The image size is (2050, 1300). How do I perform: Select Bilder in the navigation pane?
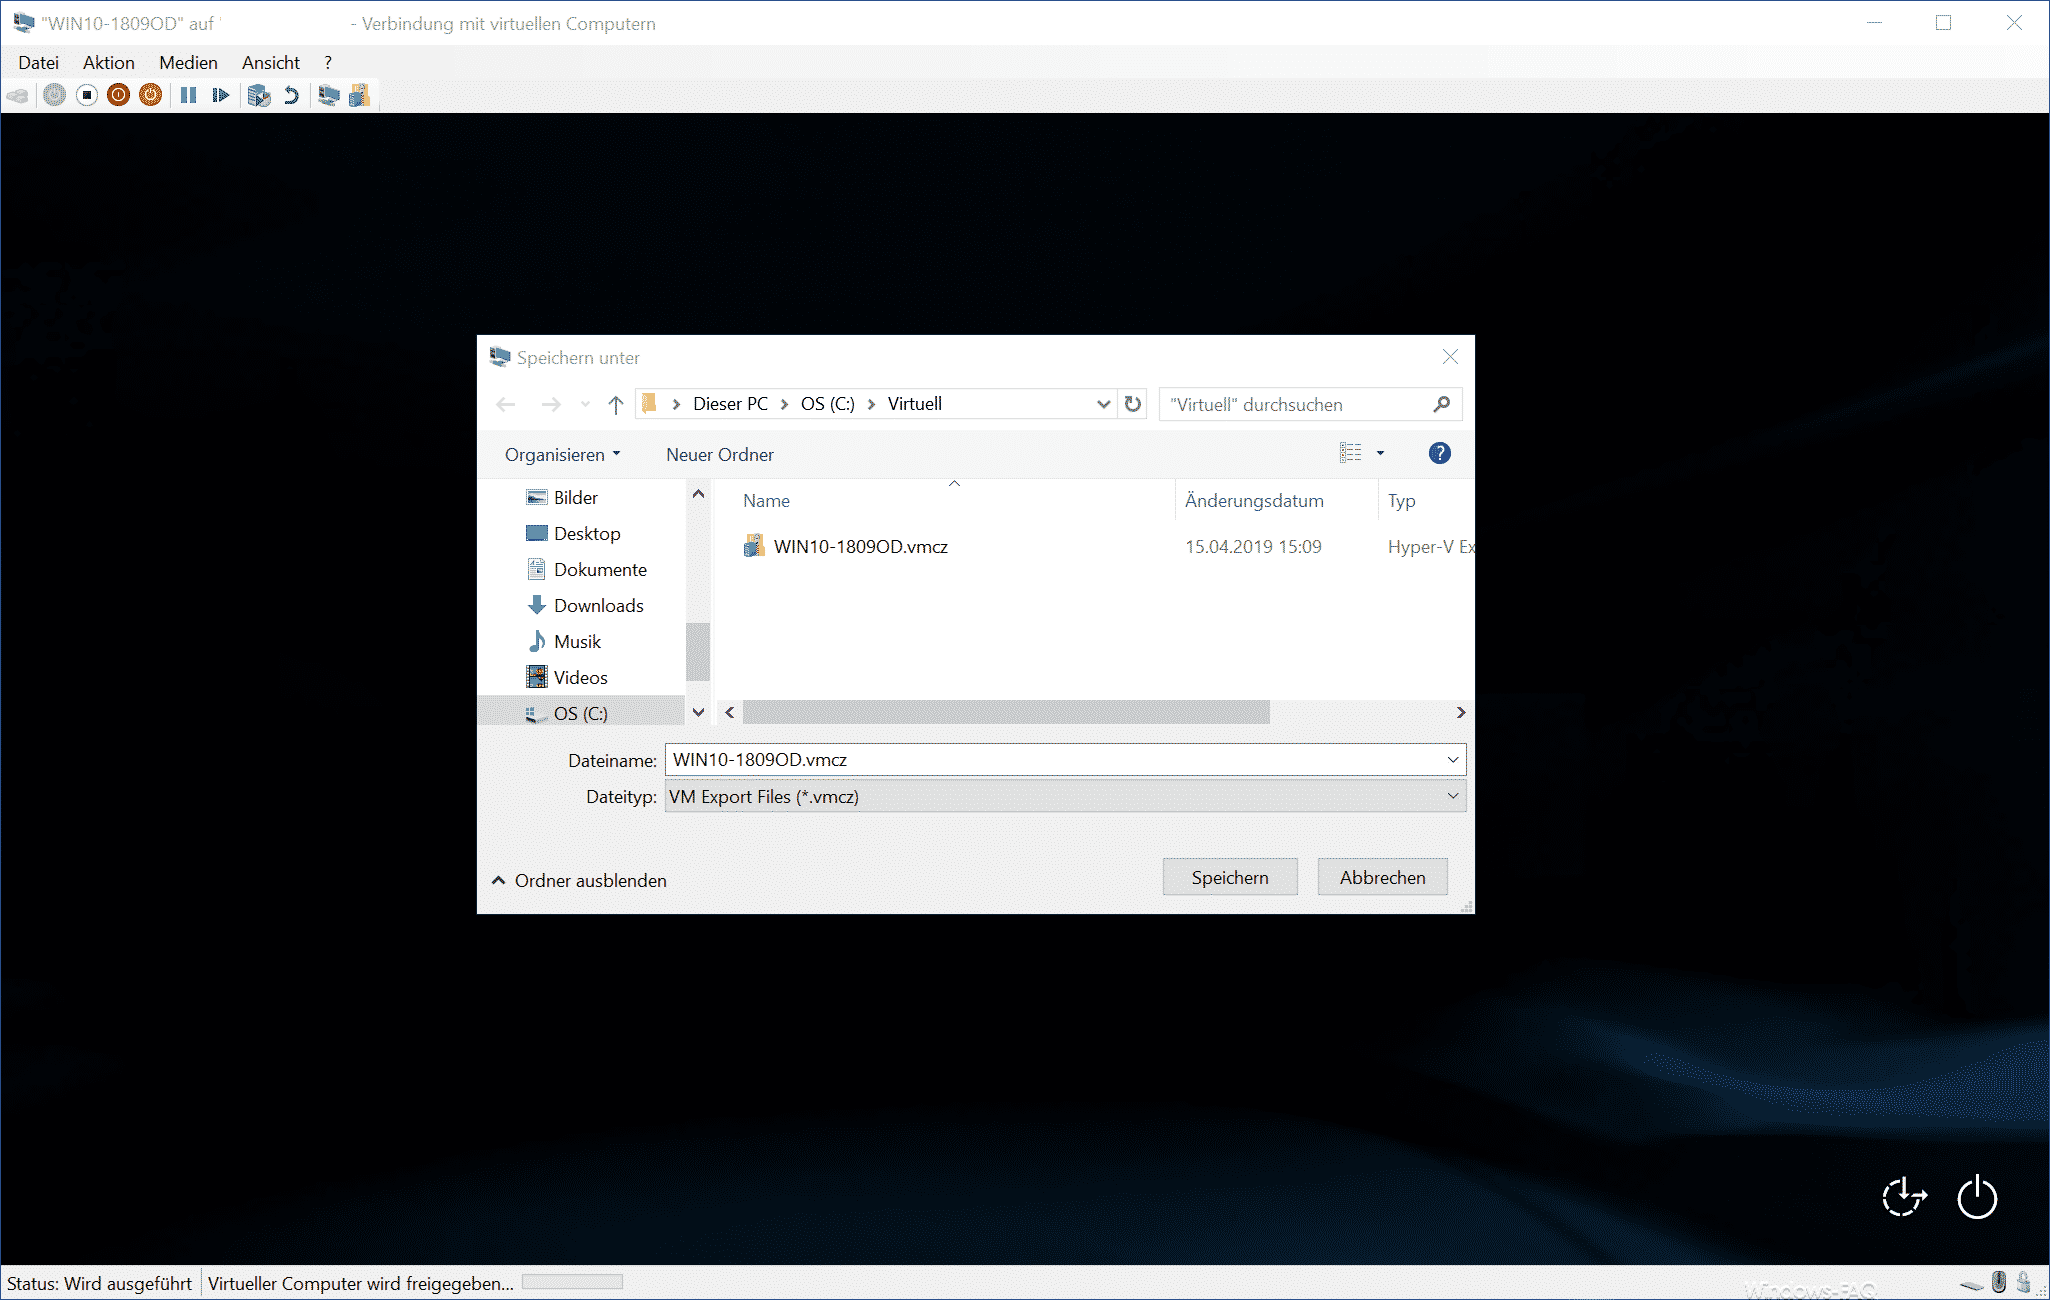click(576, 497)
